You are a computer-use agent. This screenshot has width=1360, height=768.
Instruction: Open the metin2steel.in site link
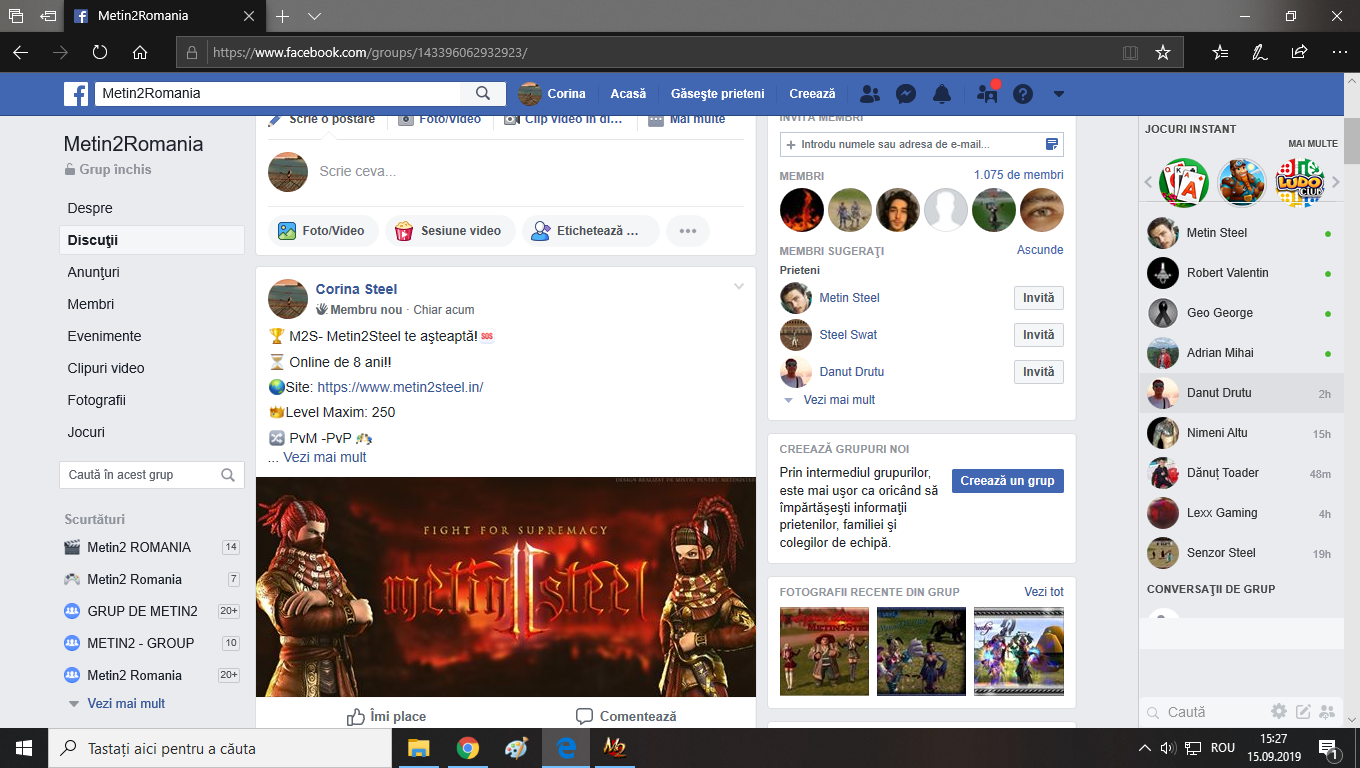point(400,387)
